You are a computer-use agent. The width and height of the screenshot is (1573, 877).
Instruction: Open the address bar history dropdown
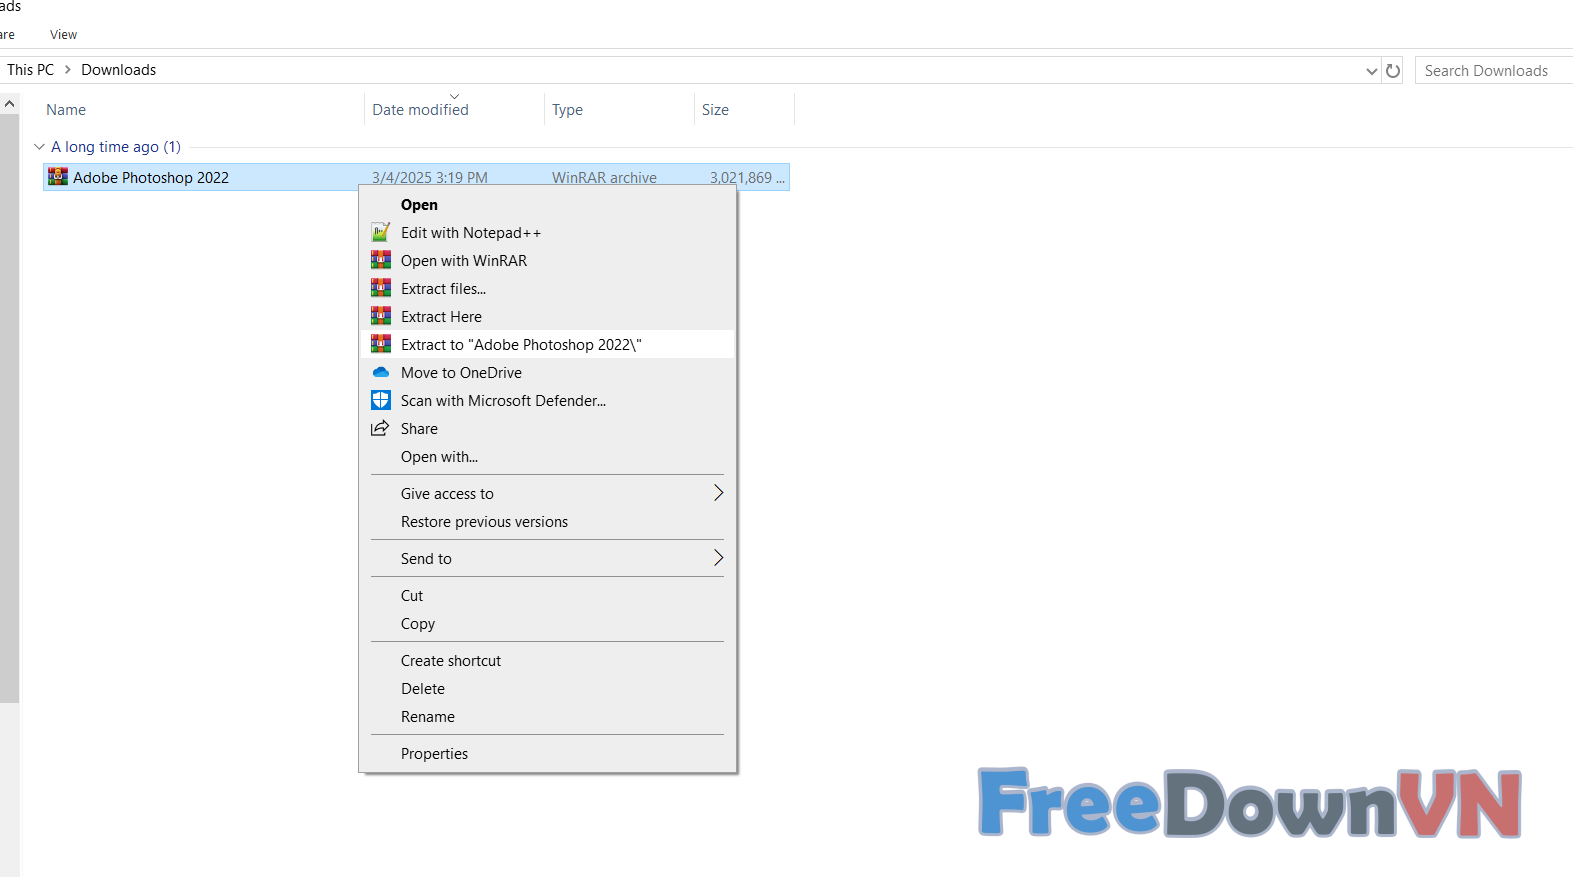click(x=1371, y=71)
